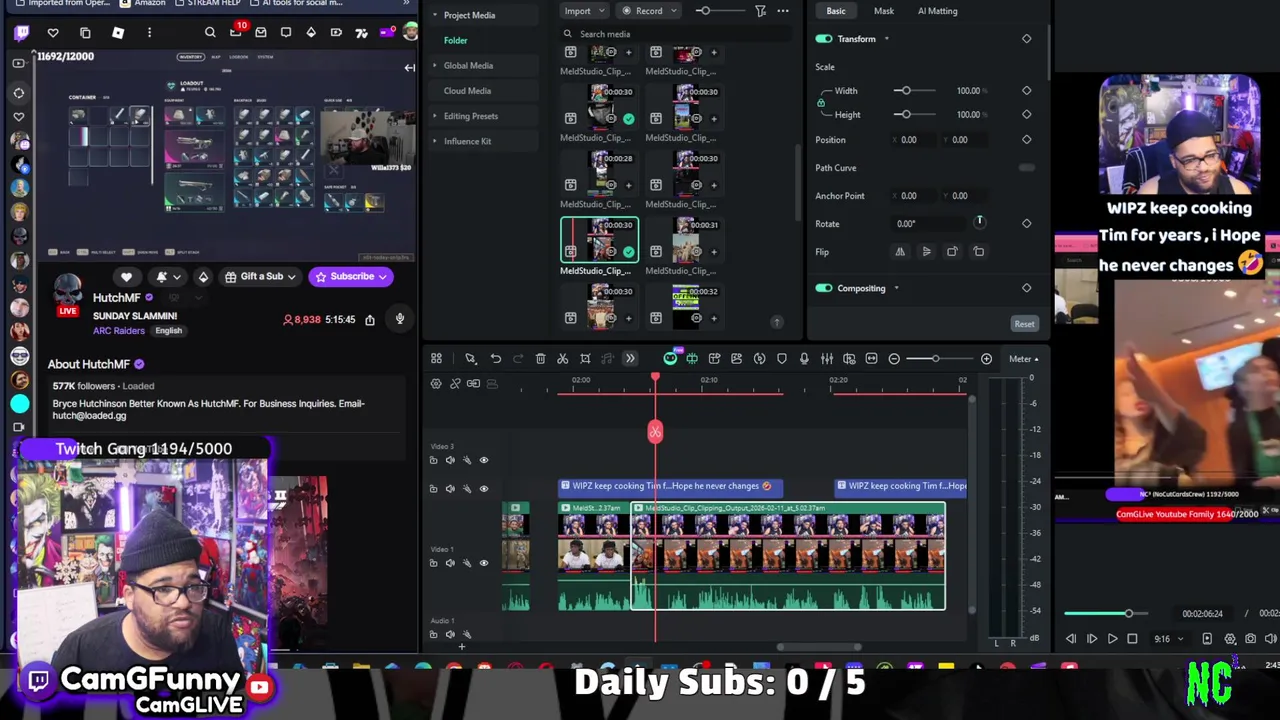Switch to the Mask tab

point(884,11)
